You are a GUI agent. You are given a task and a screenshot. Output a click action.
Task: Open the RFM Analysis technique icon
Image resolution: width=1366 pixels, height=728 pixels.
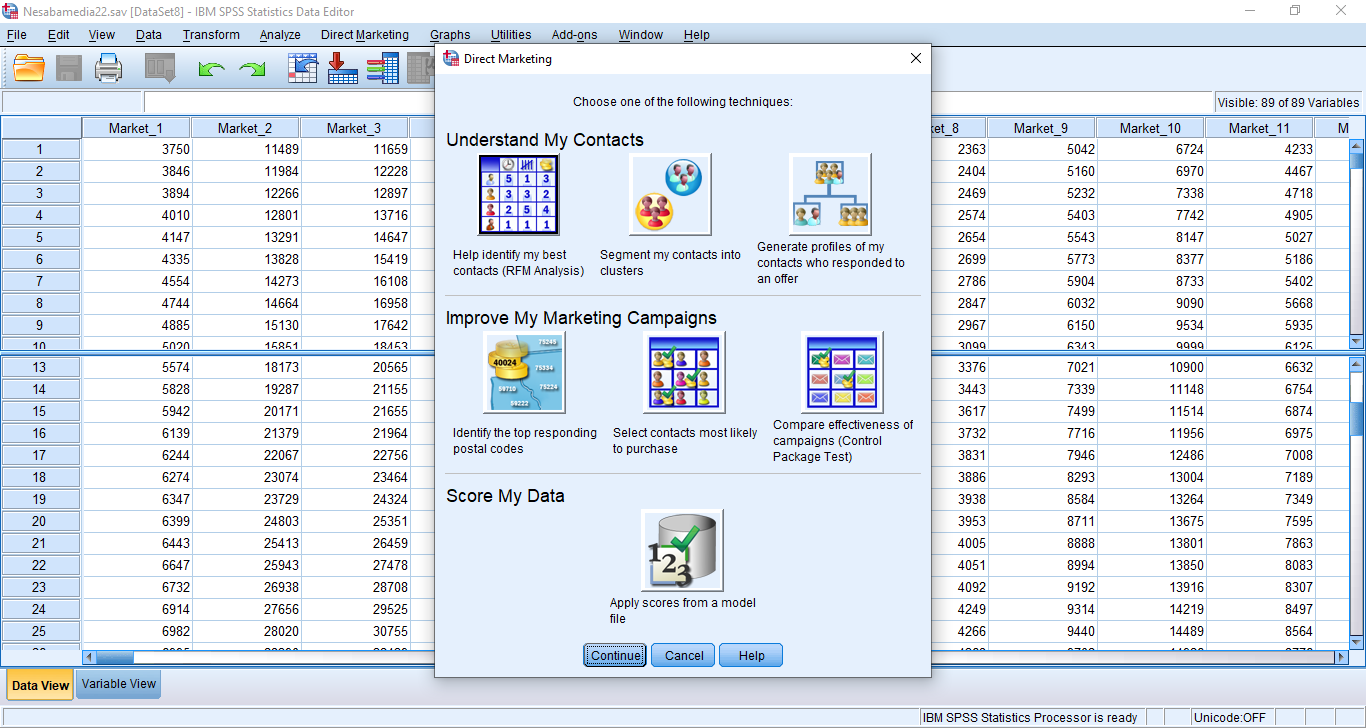[x=518, y=196]
